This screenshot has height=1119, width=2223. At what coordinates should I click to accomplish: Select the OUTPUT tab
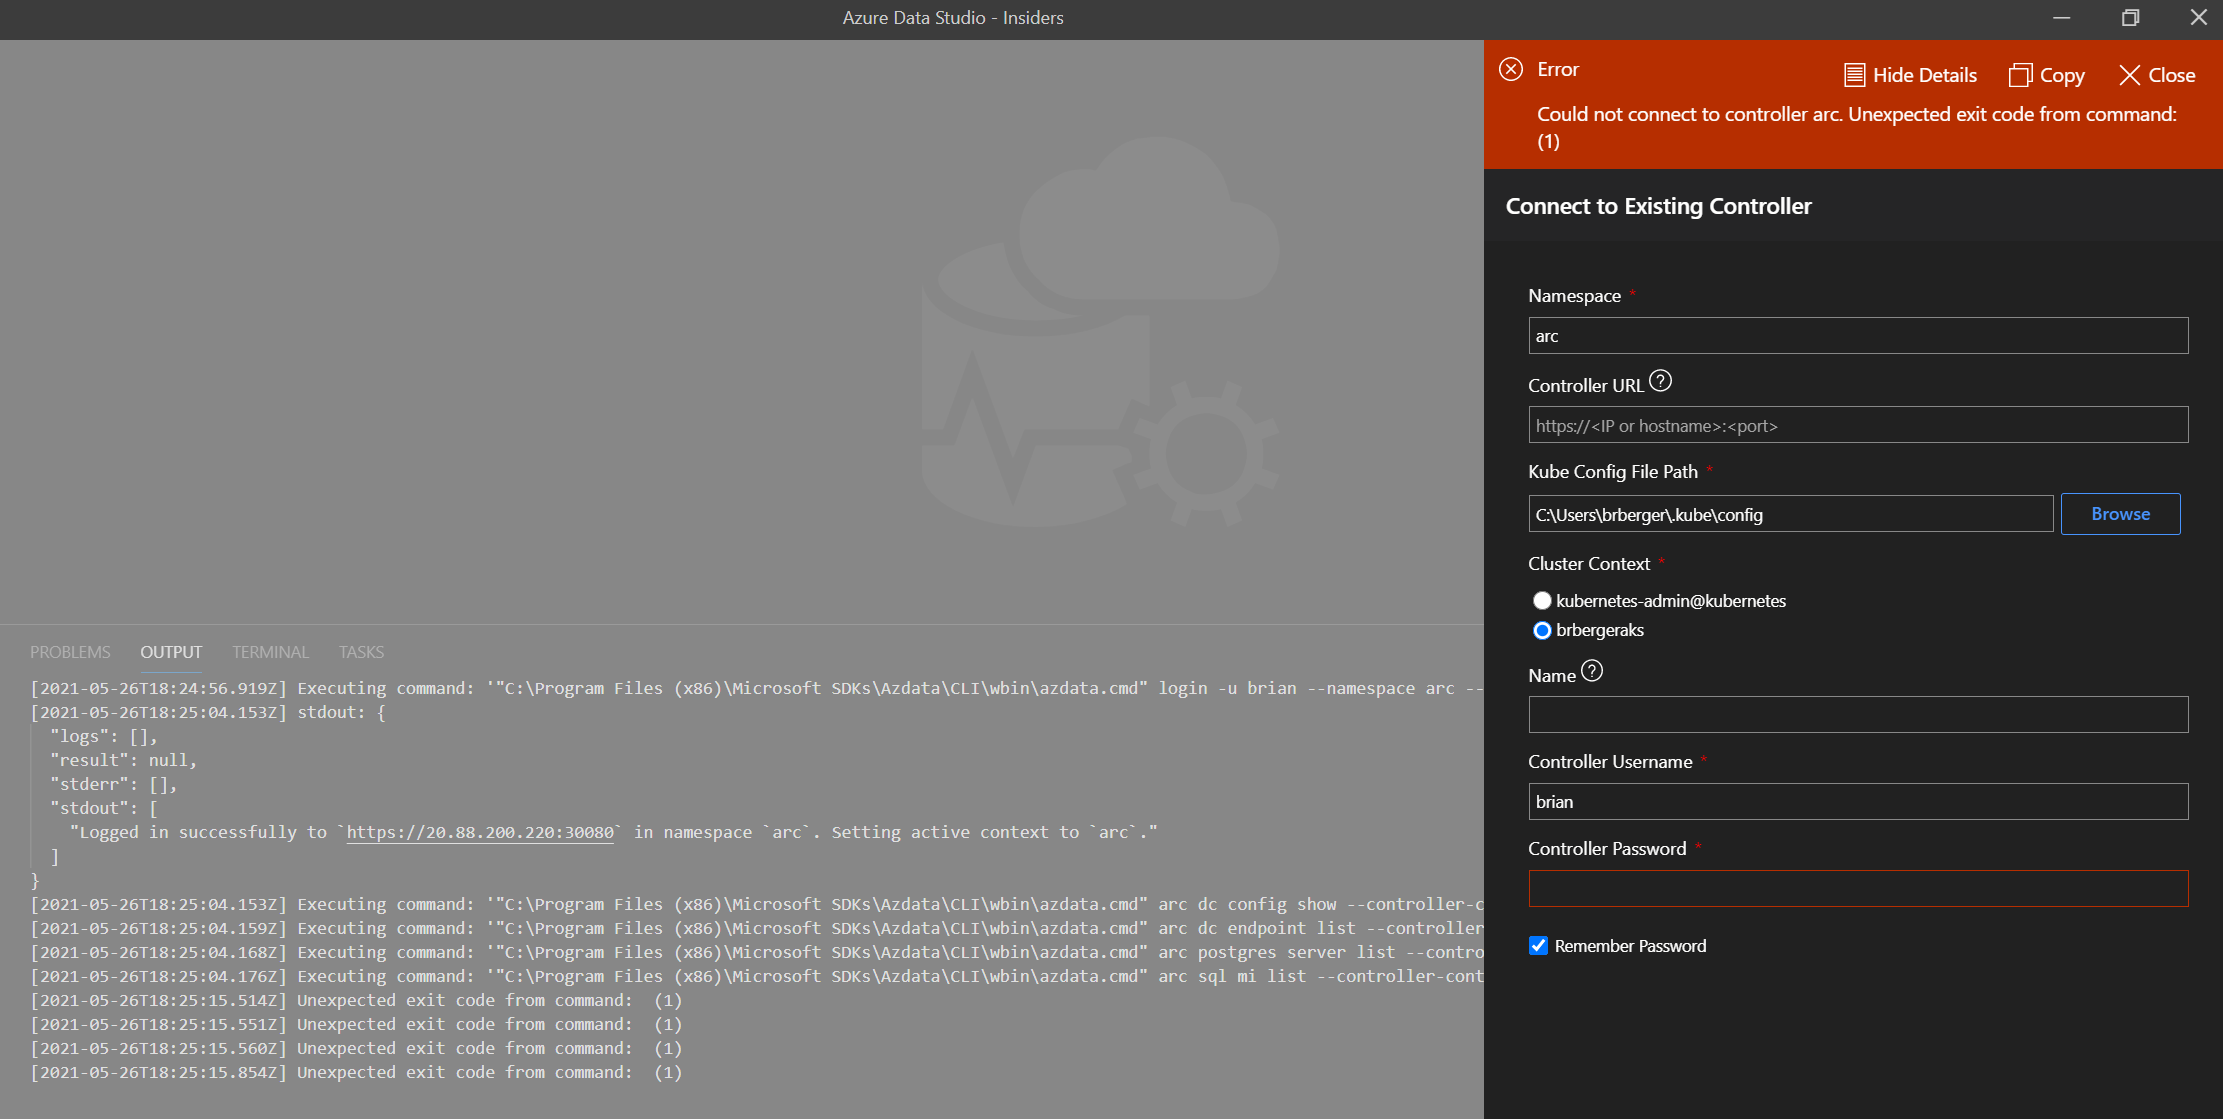pyautogui.click(x=170, y=652)
